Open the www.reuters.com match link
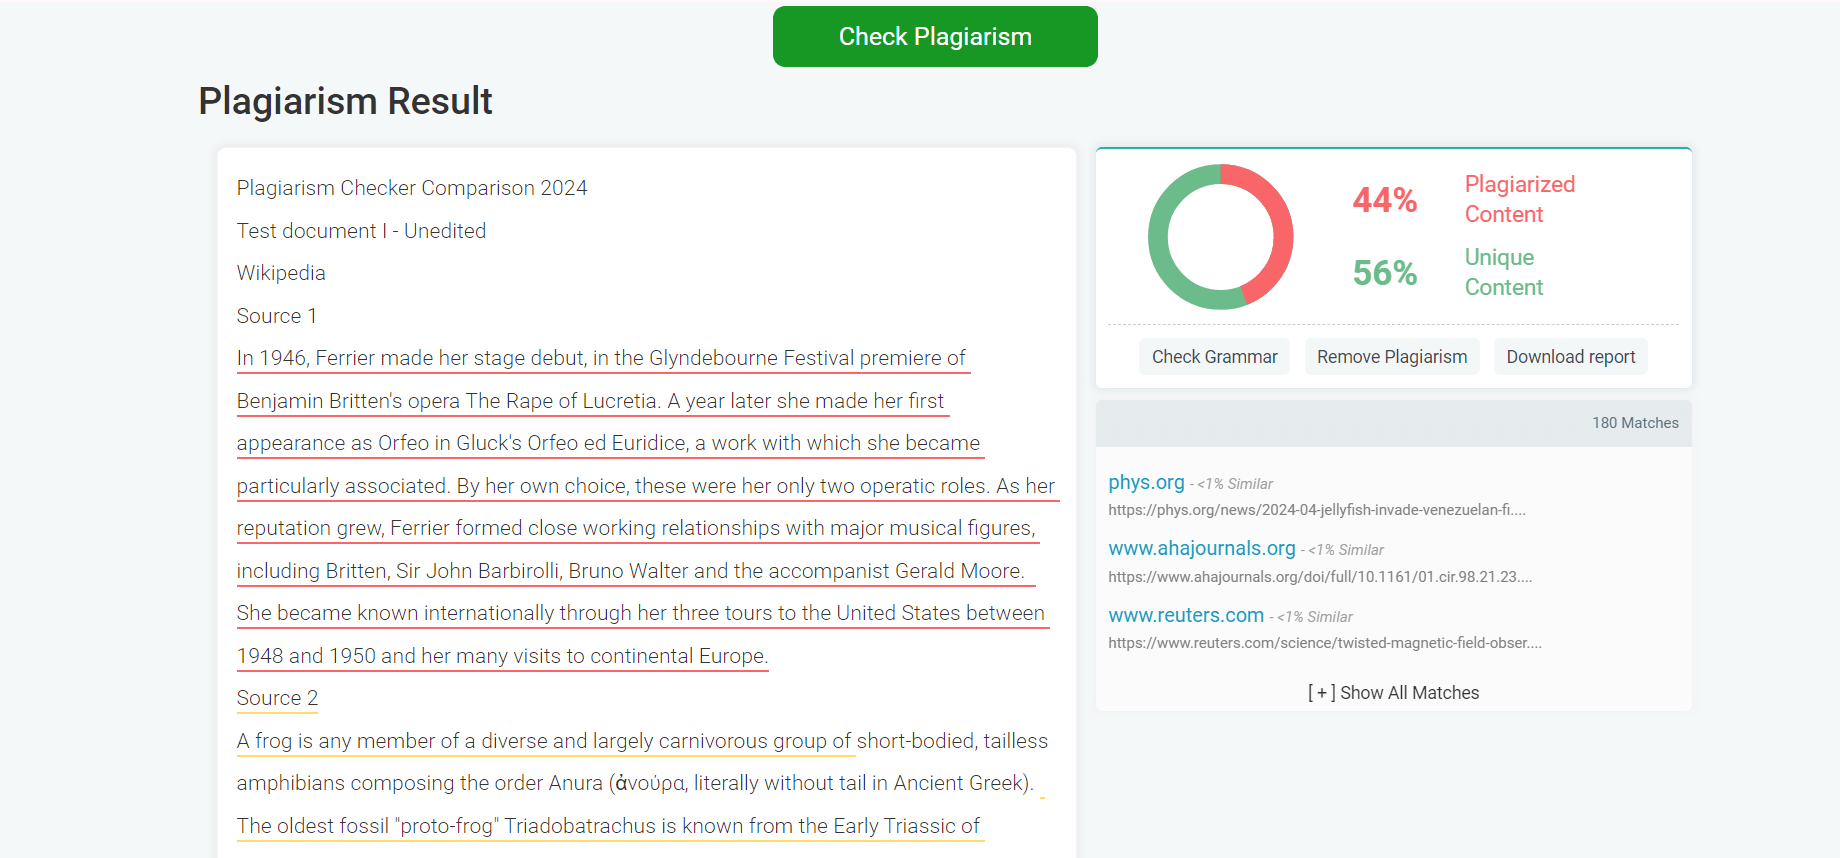 click(x=1186, y=615)
